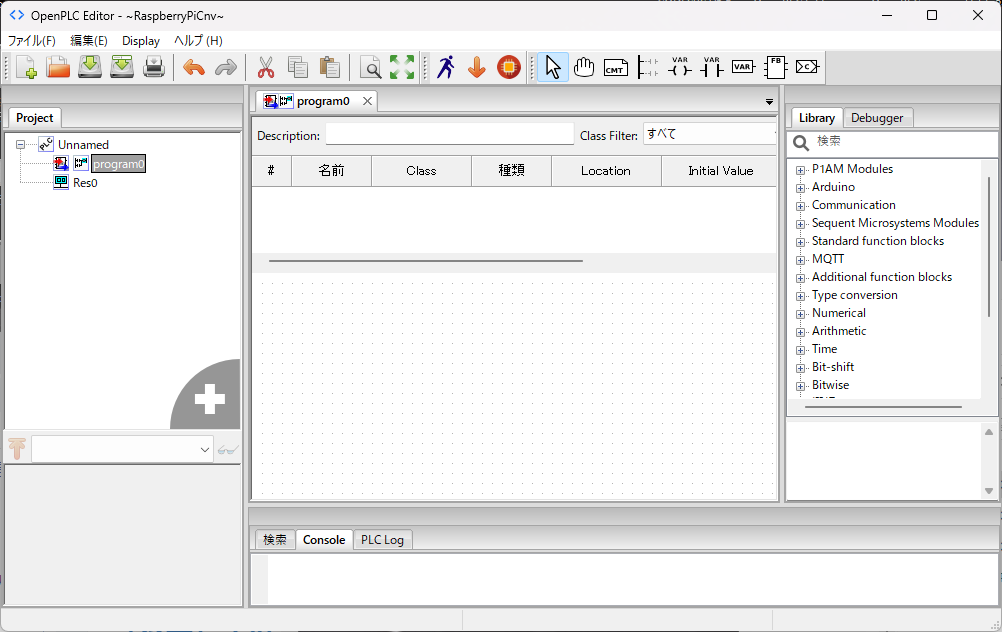The image size is (1002, 632).
Task: Insert a power rail tool
Action: [647, 67]
